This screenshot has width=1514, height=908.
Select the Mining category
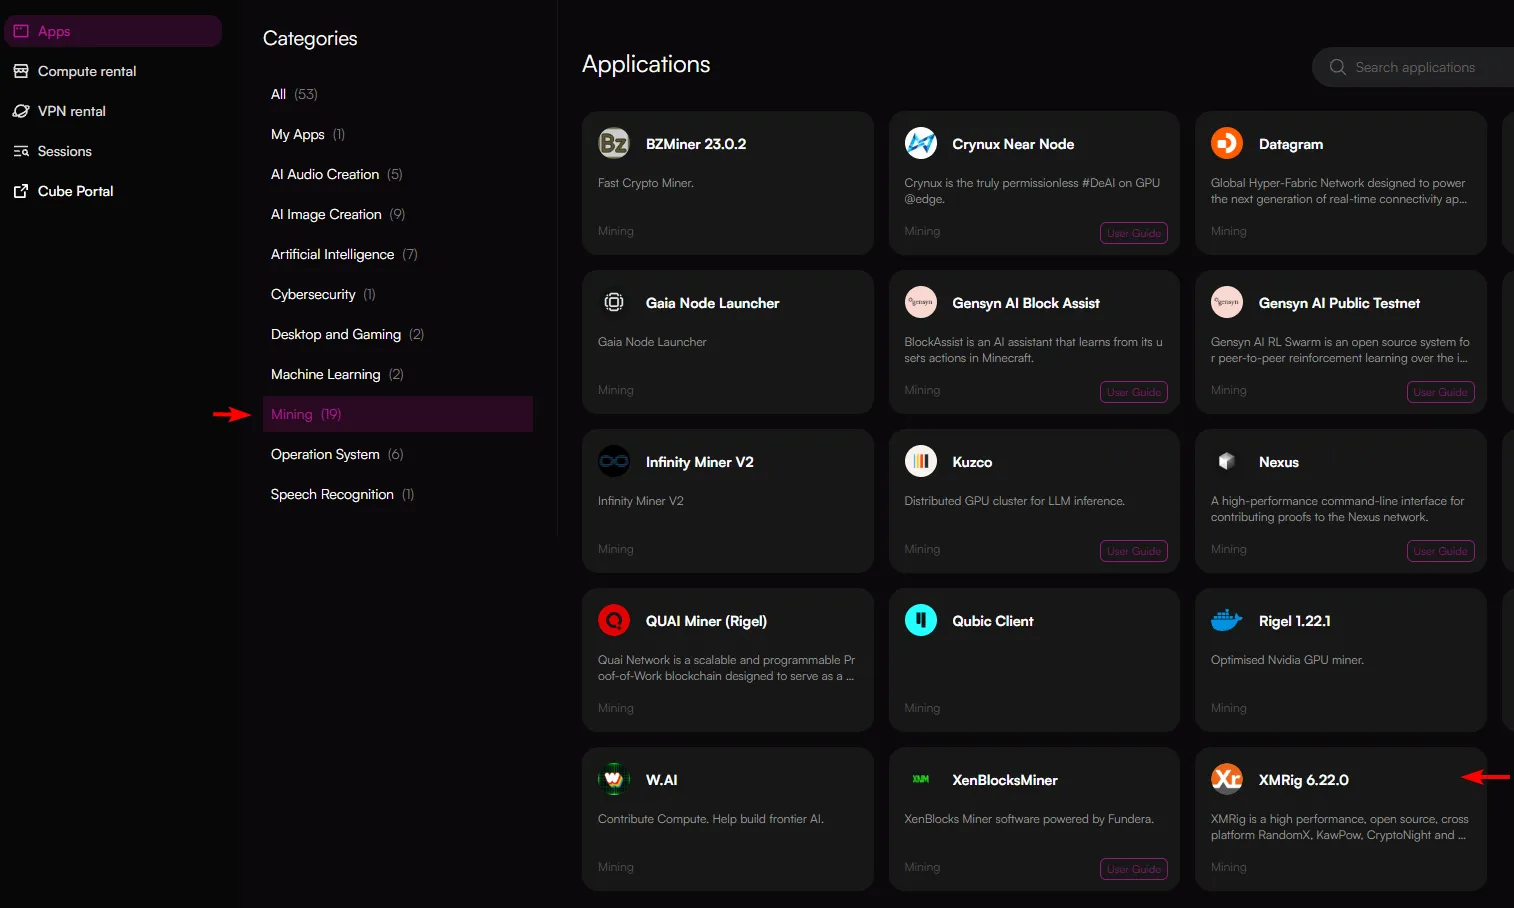click(398, 414)
